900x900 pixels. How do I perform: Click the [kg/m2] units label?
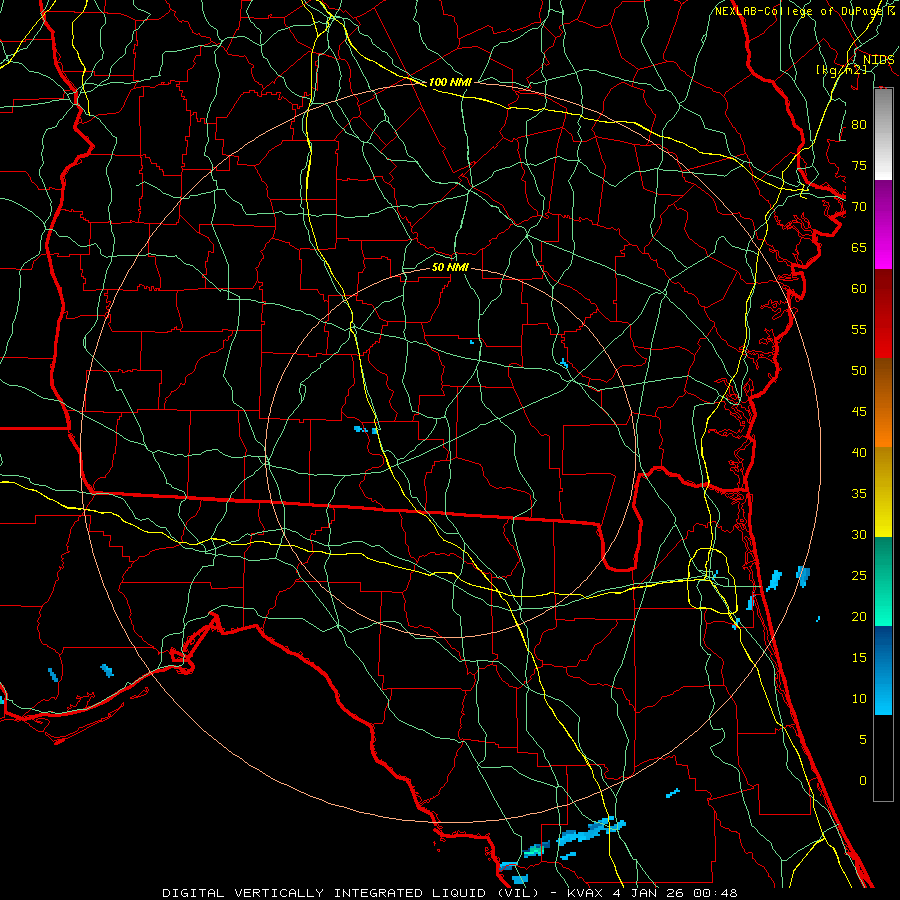click(x=841, y=70)
